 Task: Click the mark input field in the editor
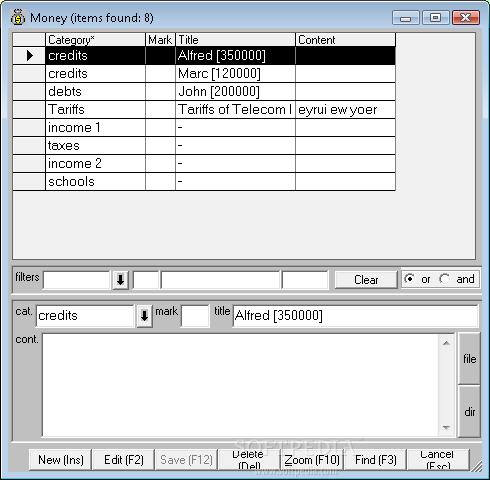click(195, 315)
